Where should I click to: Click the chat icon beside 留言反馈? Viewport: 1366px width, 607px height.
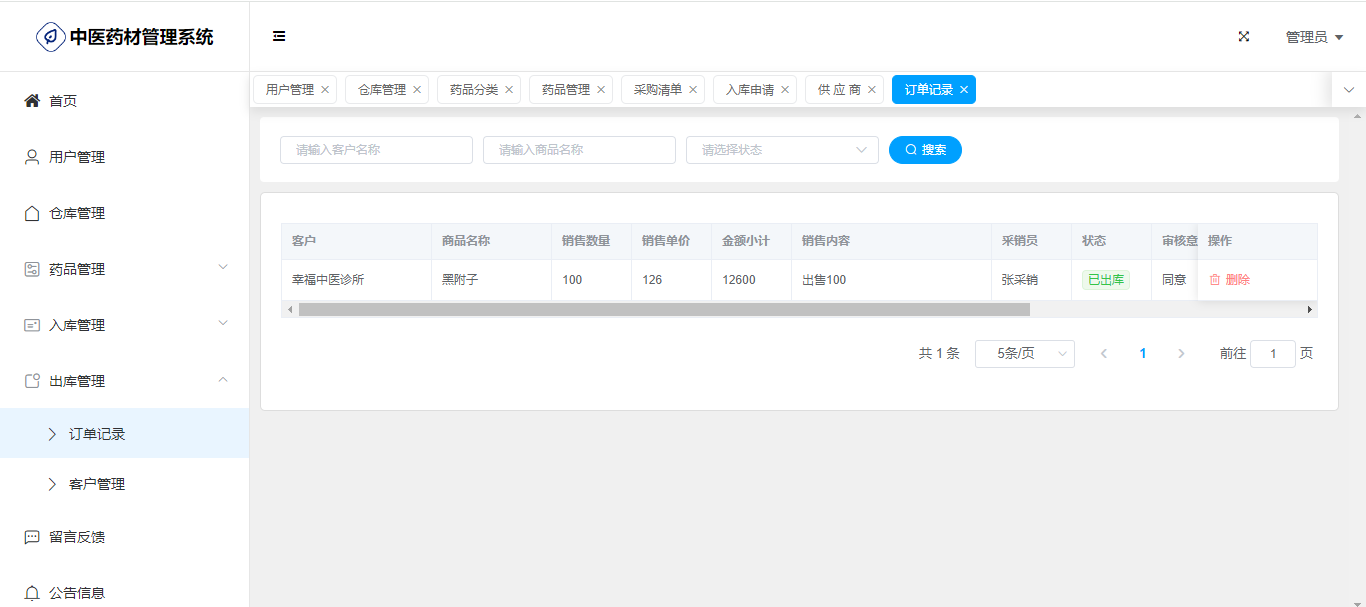(x=32, y=537)
